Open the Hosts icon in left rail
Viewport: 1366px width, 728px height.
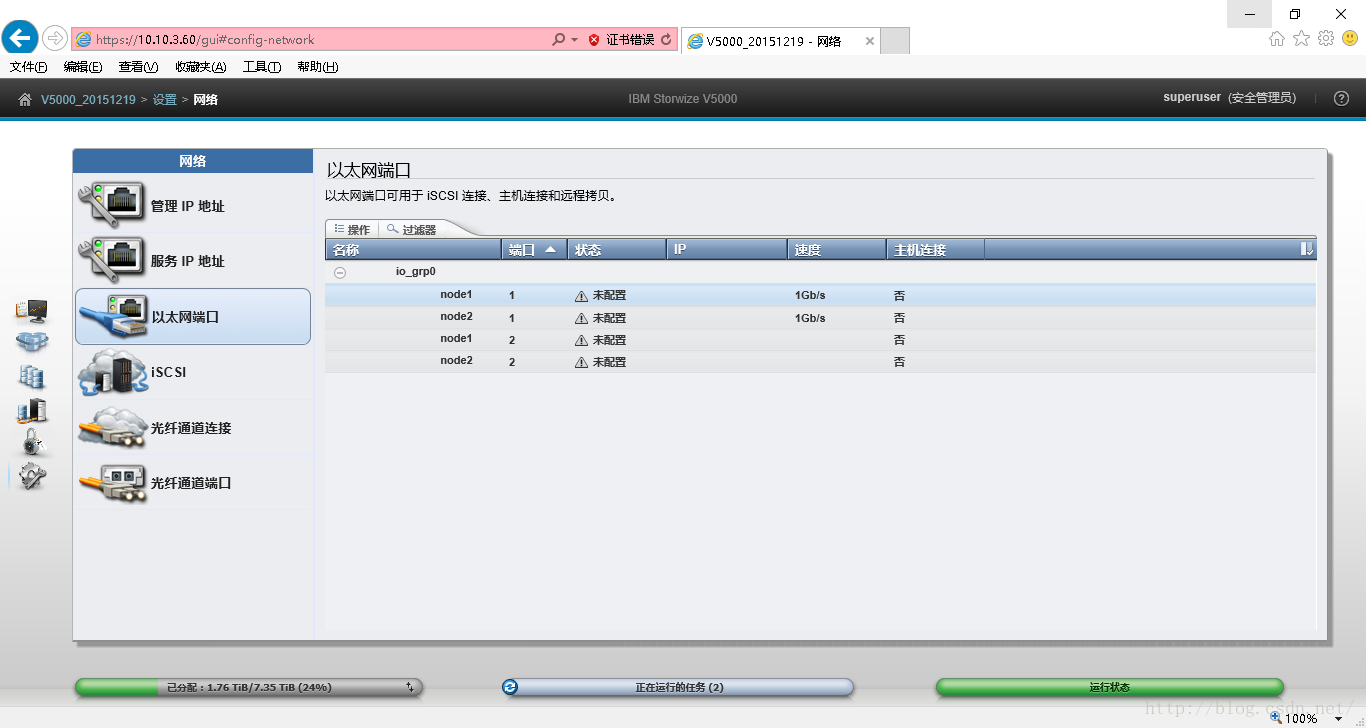coord(32,410)
